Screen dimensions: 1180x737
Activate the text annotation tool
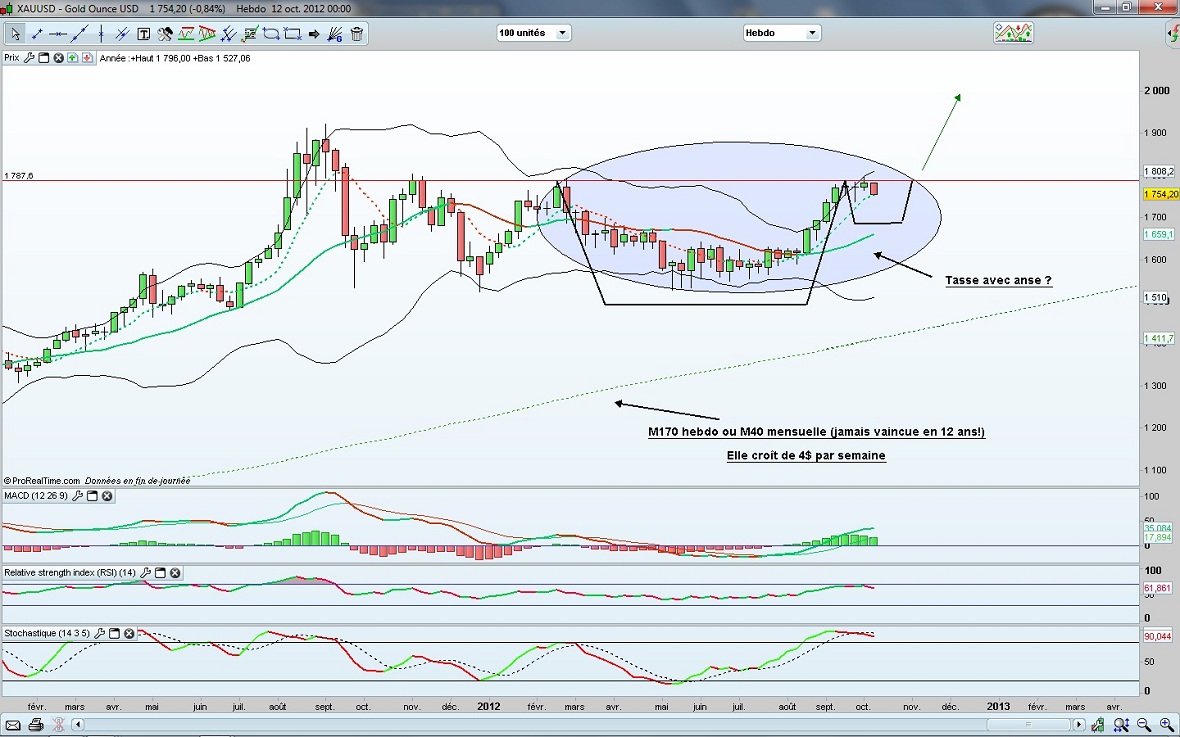143,34
